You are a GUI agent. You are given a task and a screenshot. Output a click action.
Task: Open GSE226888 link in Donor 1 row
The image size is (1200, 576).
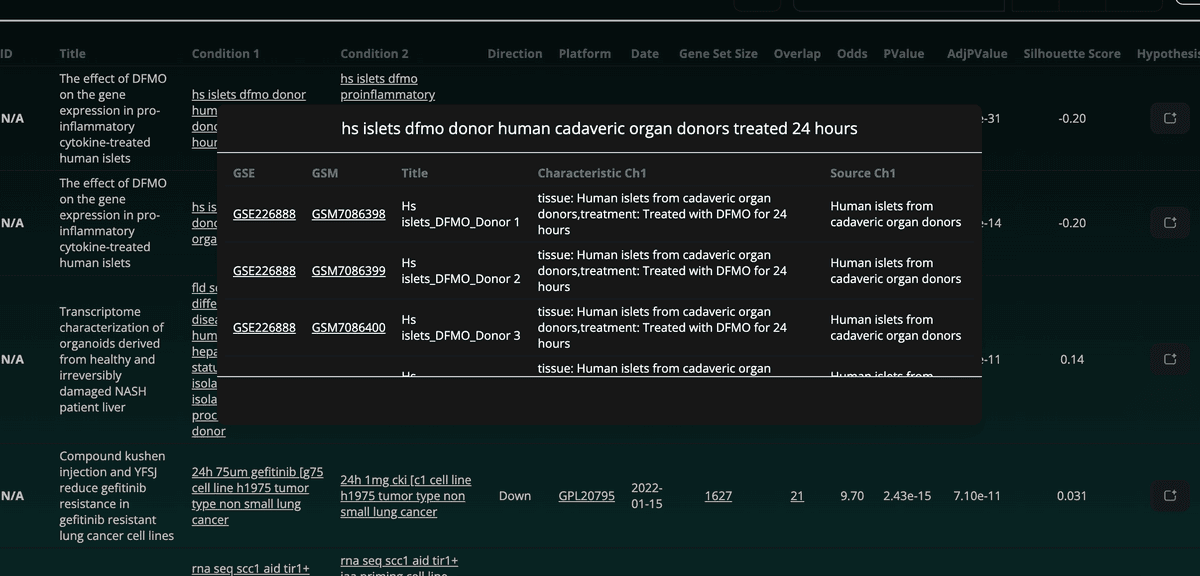tap(264, 214)
